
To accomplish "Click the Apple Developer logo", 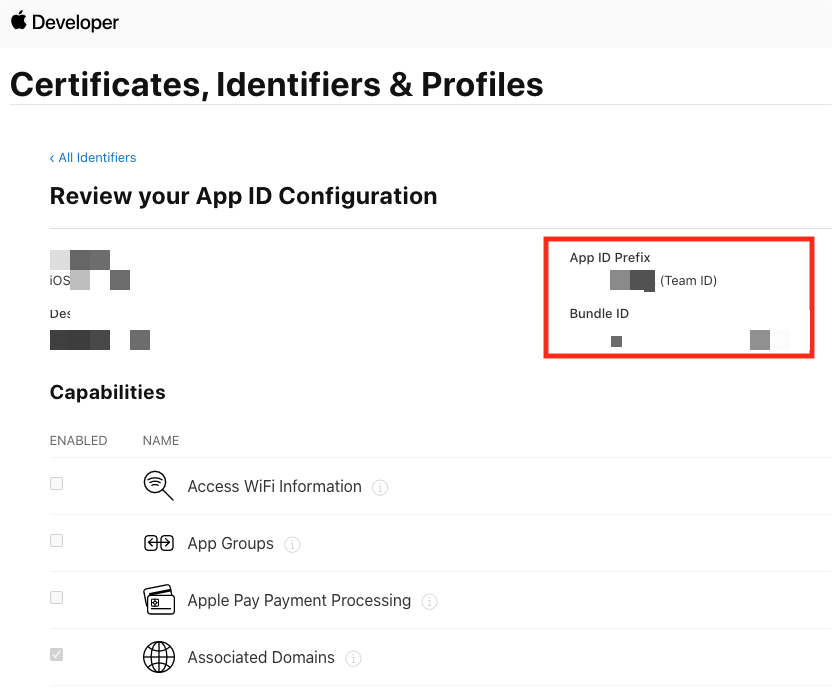I will [x=18, y=21].
